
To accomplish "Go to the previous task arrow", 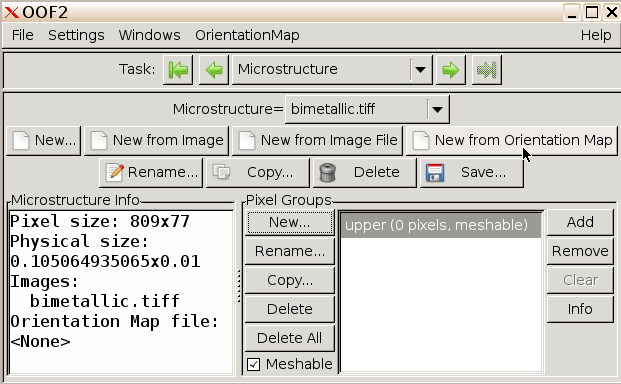I will coord(214,70).
